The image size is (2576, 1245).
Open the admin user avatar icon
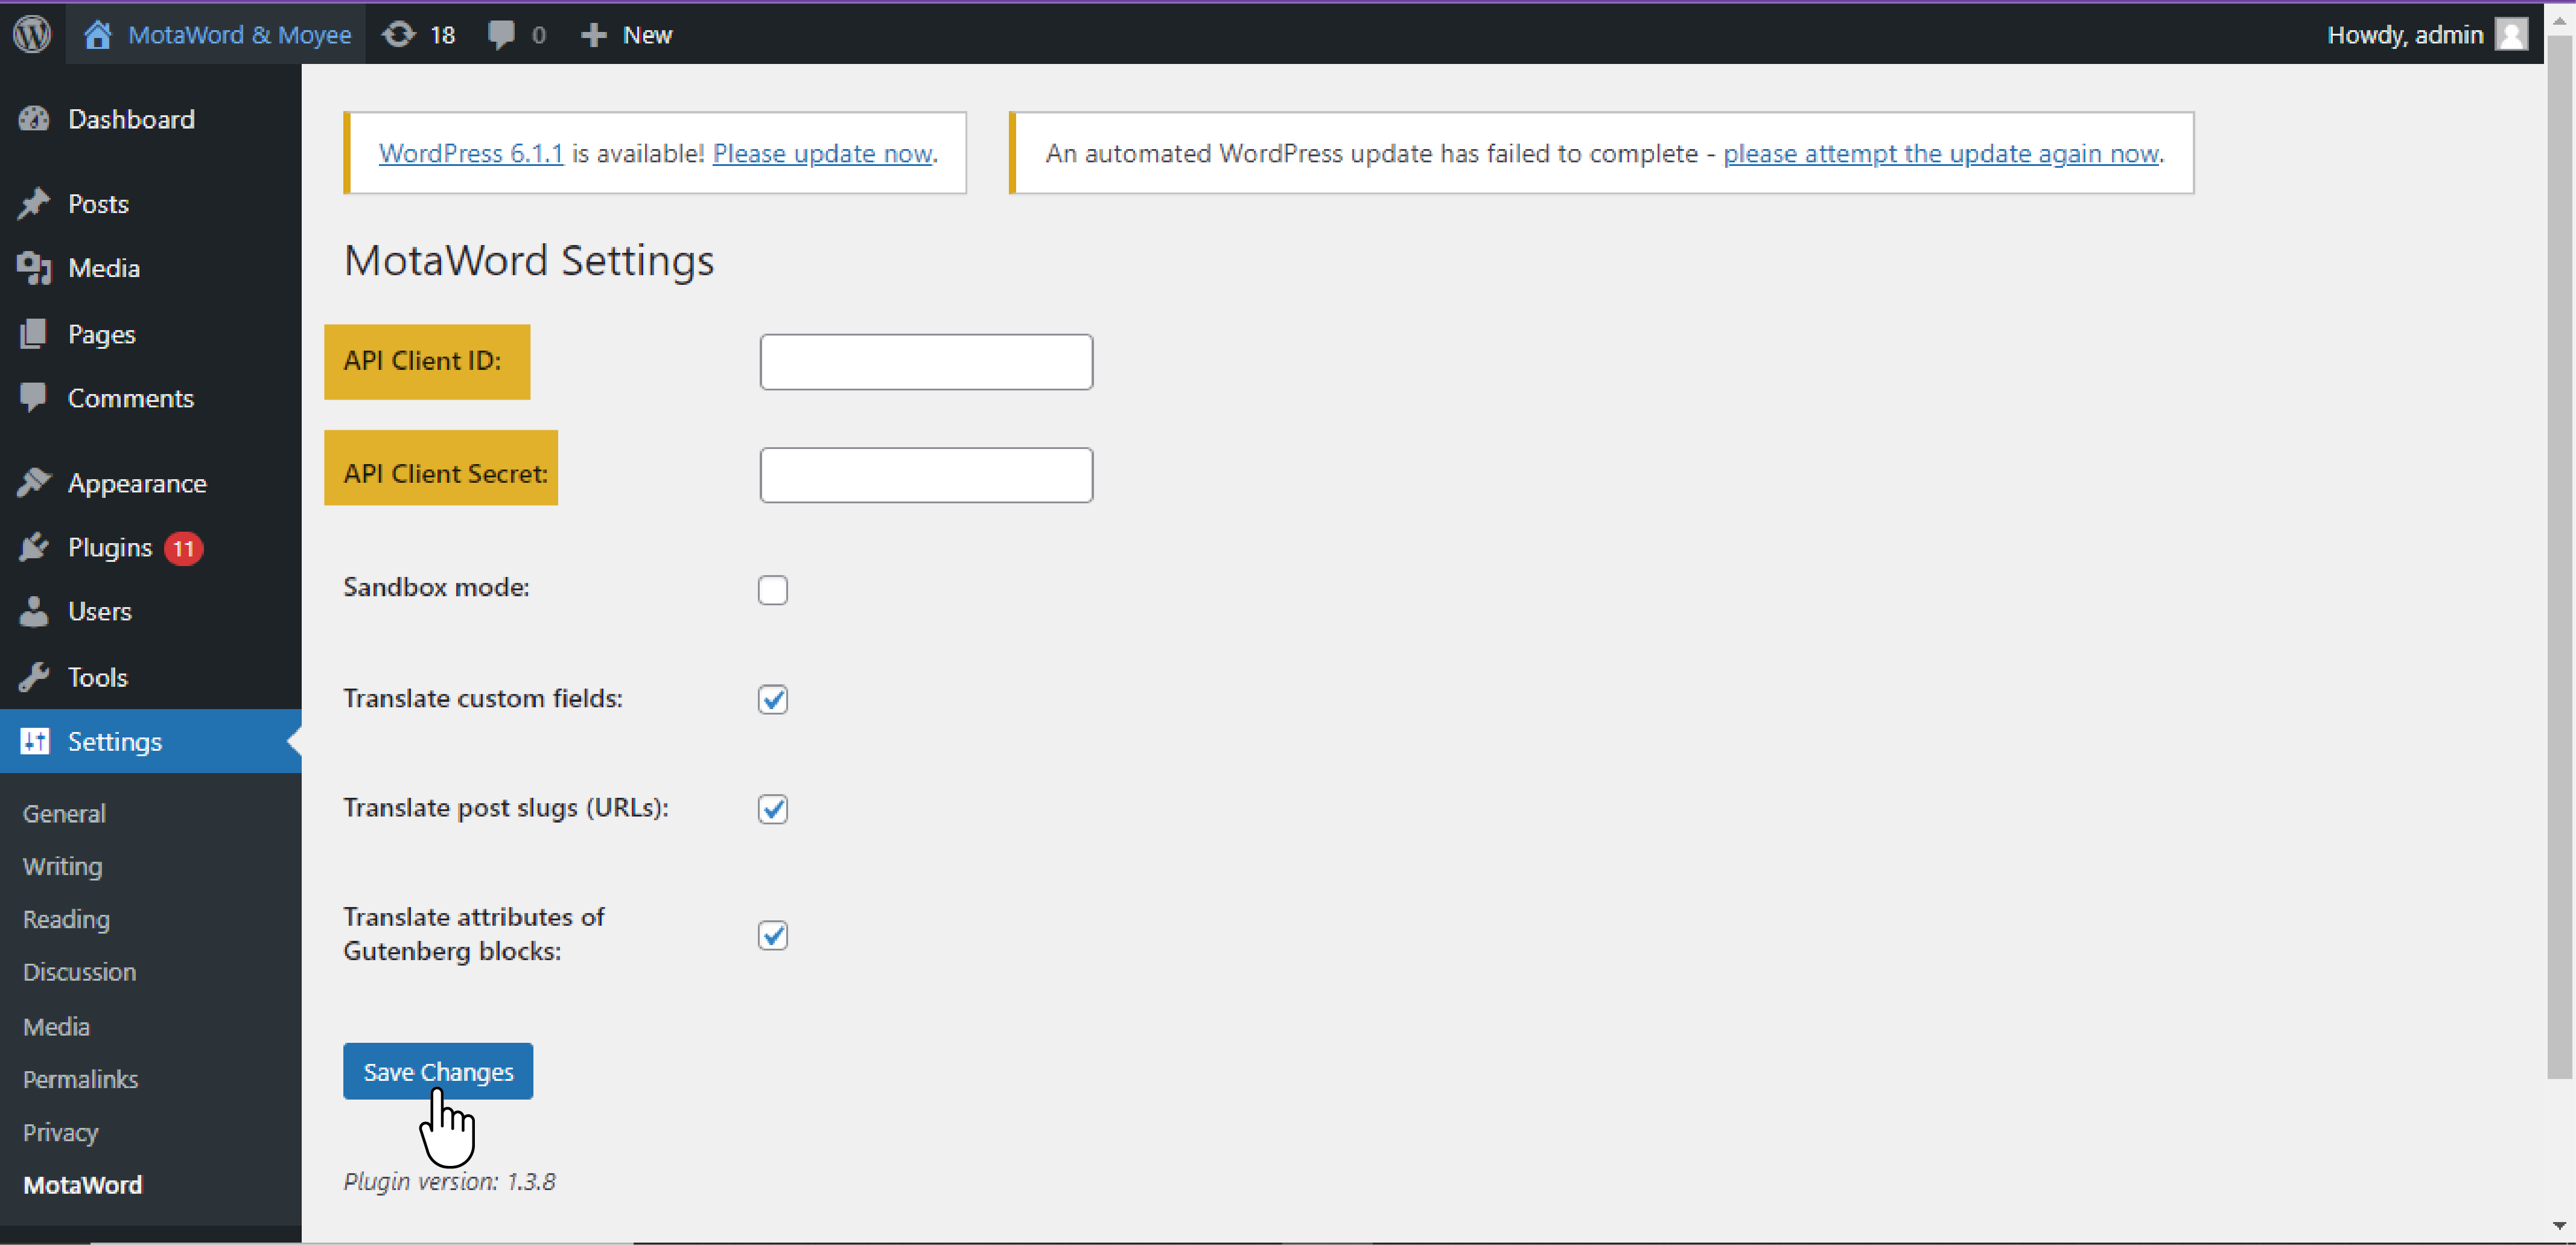click(2511, 35)
